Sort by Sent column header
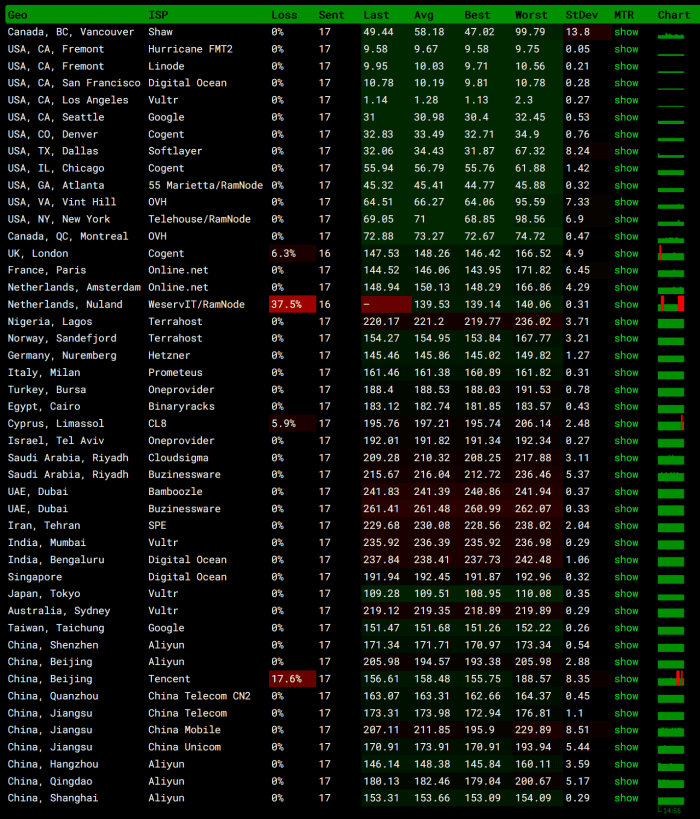700x819 pixels. click(331, 15)
